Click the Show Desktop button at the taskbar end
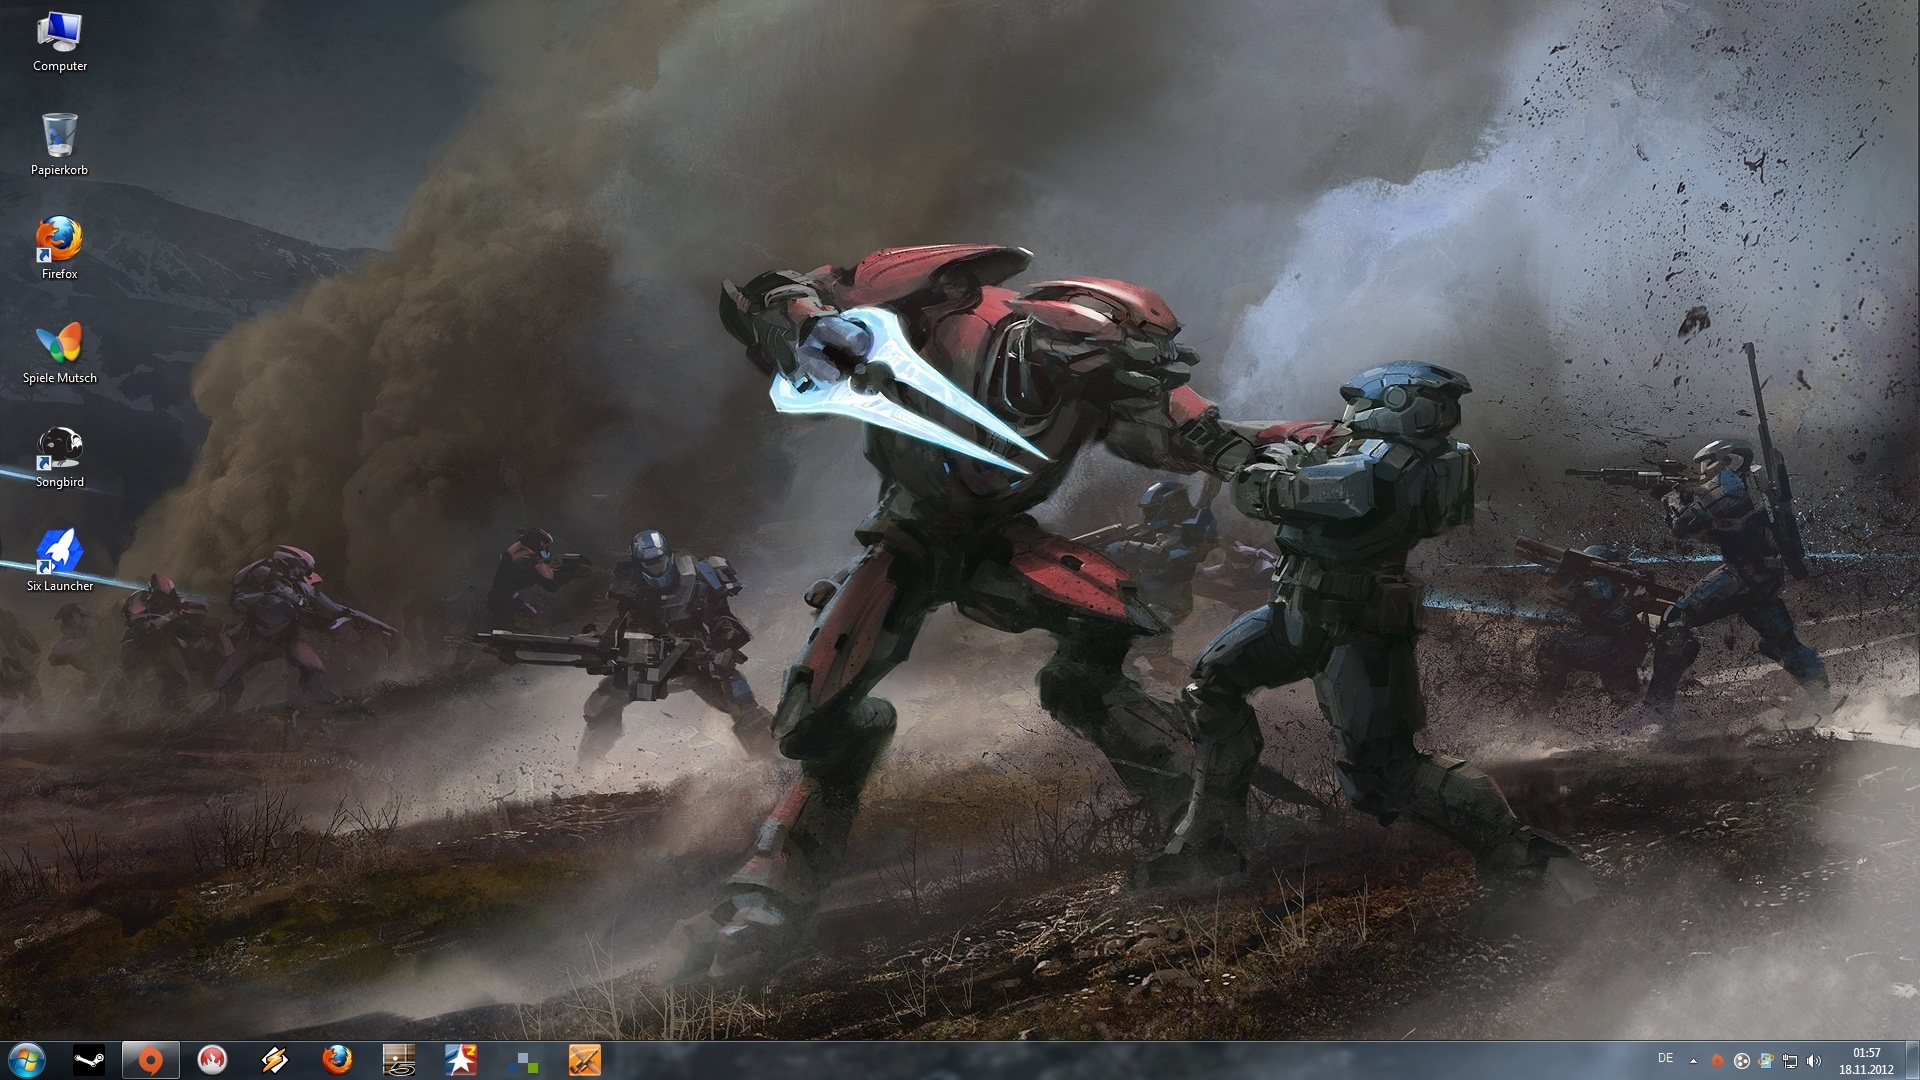The width and height of the screenshot is (1920, 1080). coord(1912,1061)
